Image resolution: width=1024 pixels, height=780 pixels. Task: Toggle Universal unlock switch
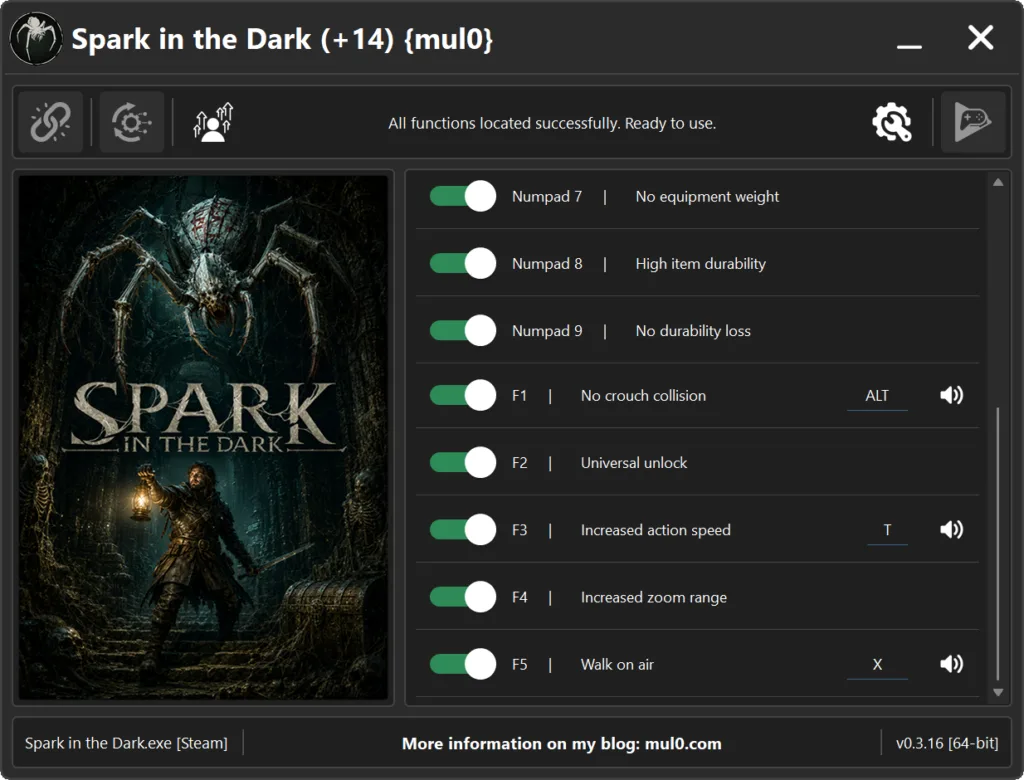tap(463, 463)
